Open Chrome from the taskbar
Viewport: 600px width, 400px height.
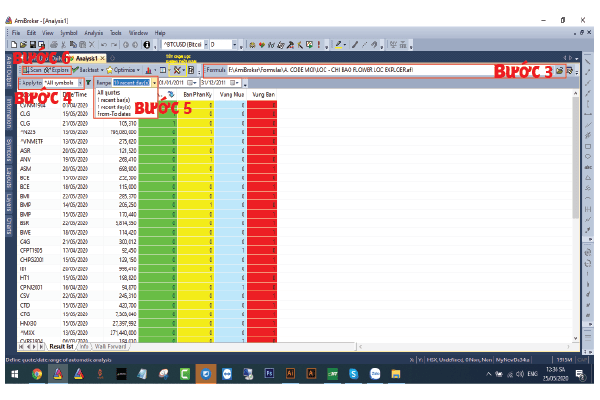click(37, 374)
